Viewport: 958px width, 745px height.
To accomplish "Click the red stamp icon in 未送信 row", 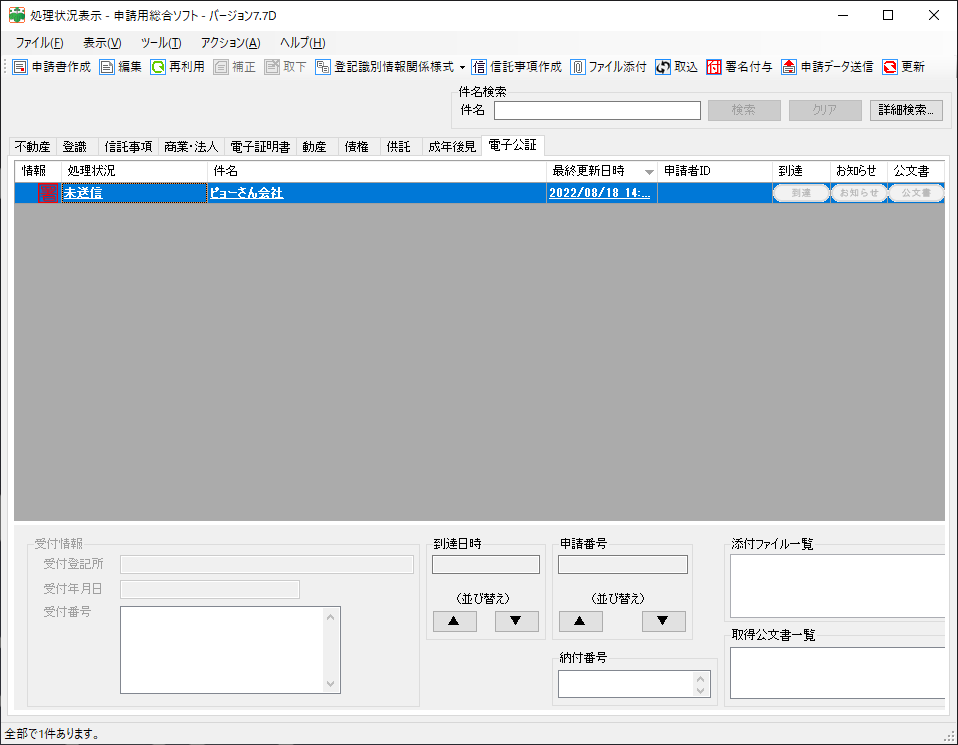I will coord(48,193).
